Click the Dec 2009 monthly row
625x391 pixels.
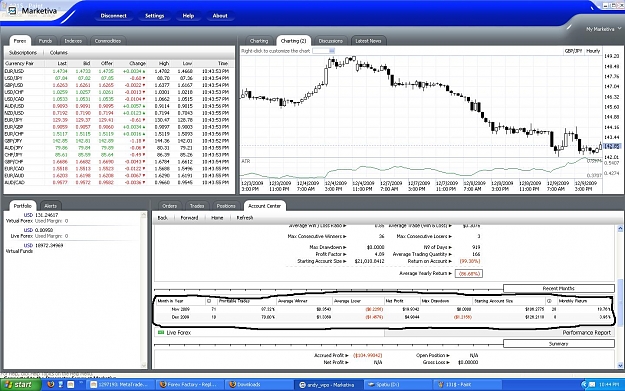pyautogui.click(x=383, y=317)
